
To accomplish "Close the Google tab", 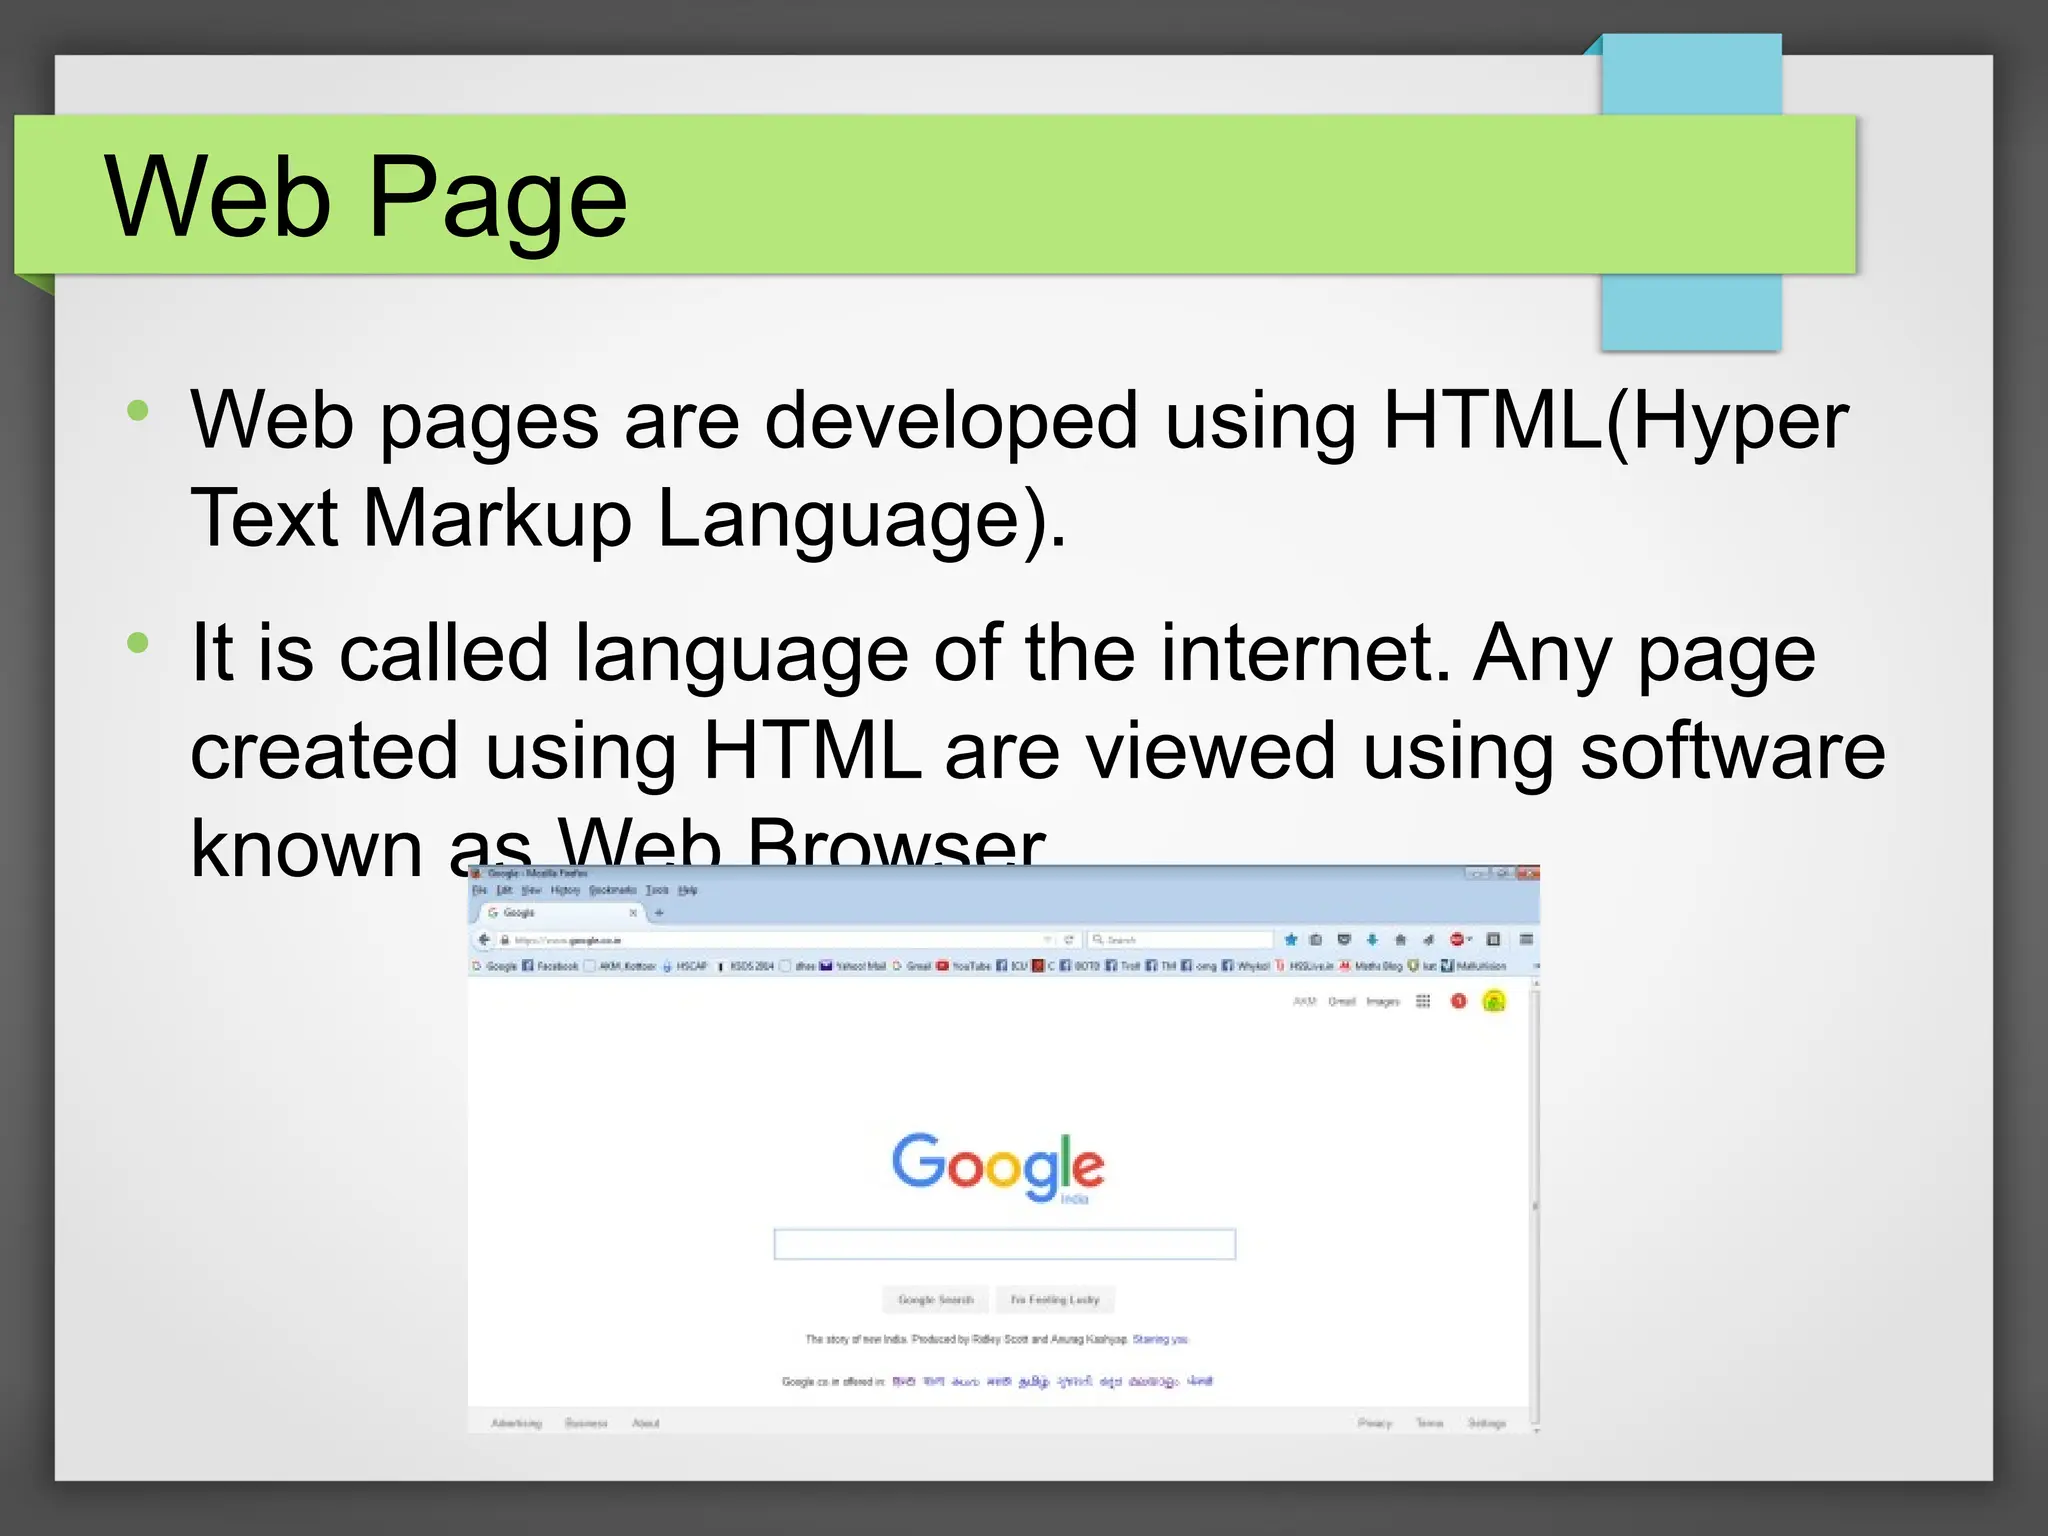I will coord(632,912).
